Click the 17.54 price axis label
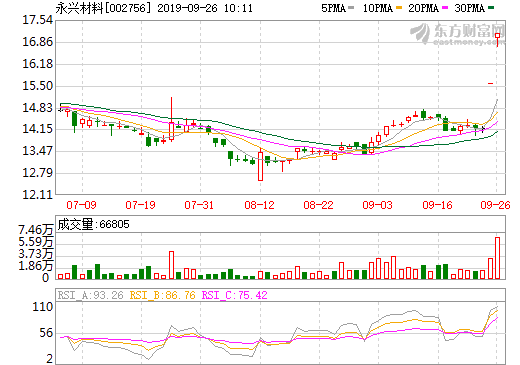Viewport: 520px width, 365px height. pos(38,20)
